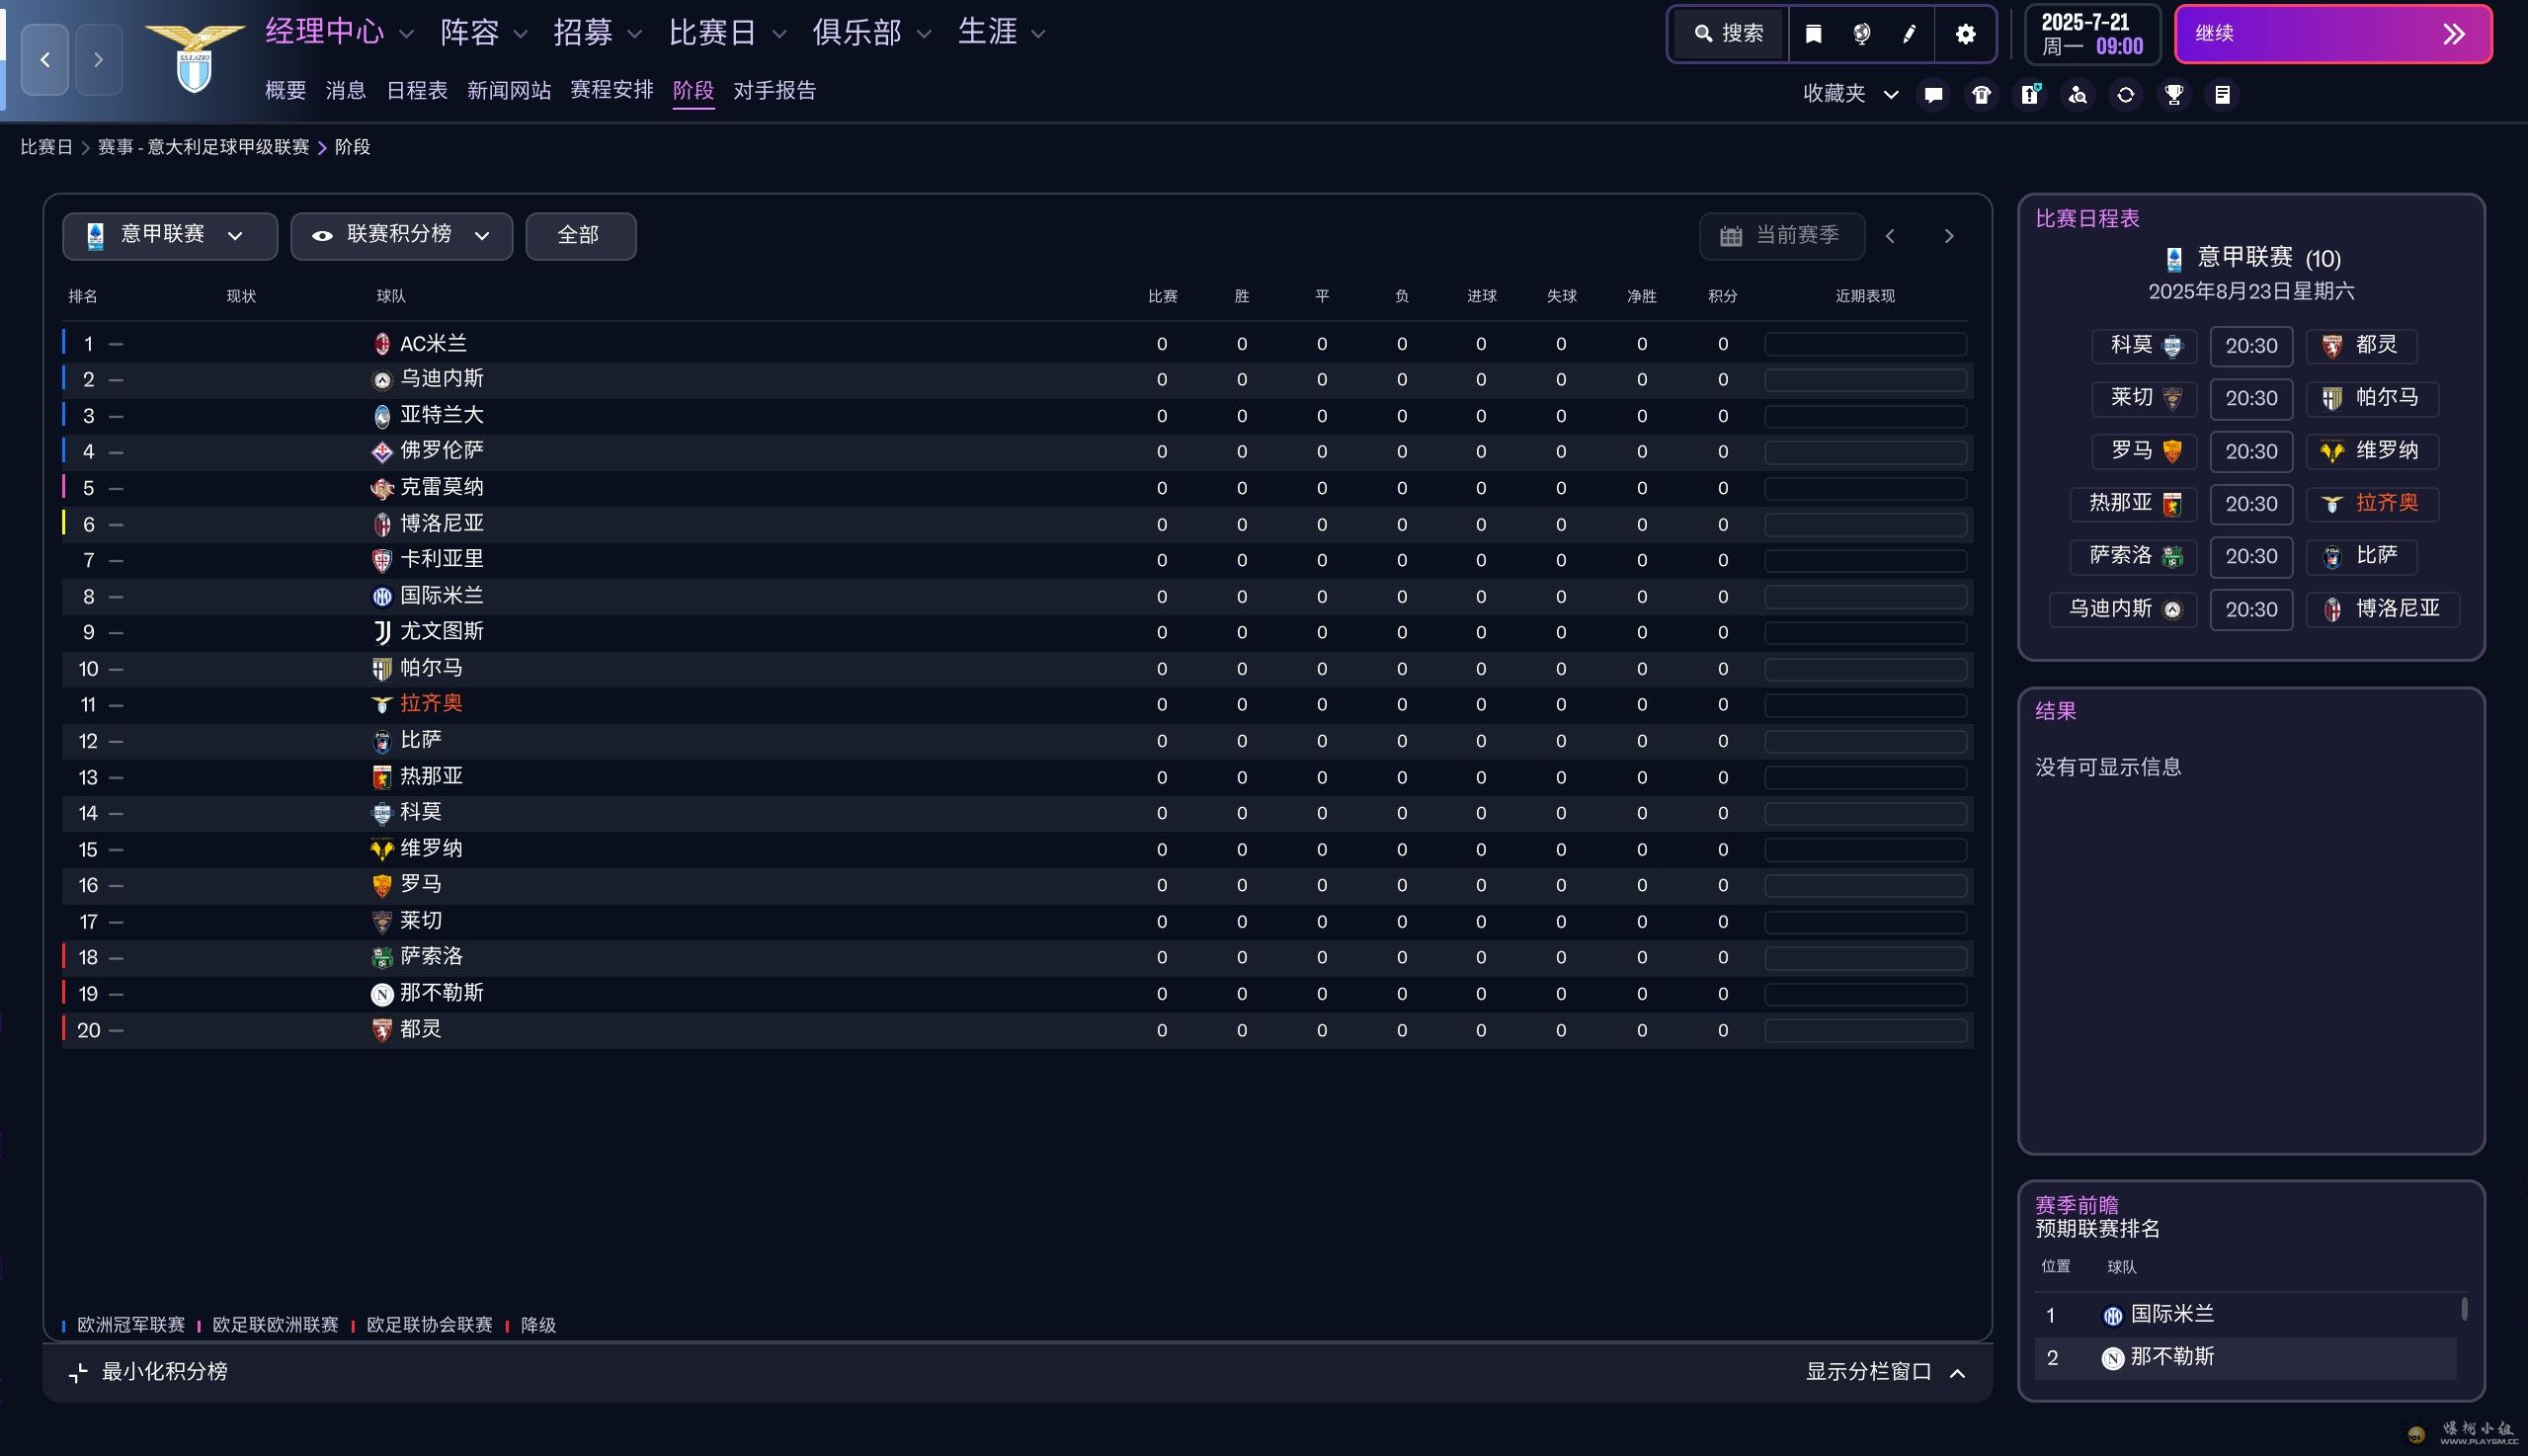Screen dimensions: 2528x1456
Task: Open the player scouting search shortcut icon
Action: point(2078,94)
